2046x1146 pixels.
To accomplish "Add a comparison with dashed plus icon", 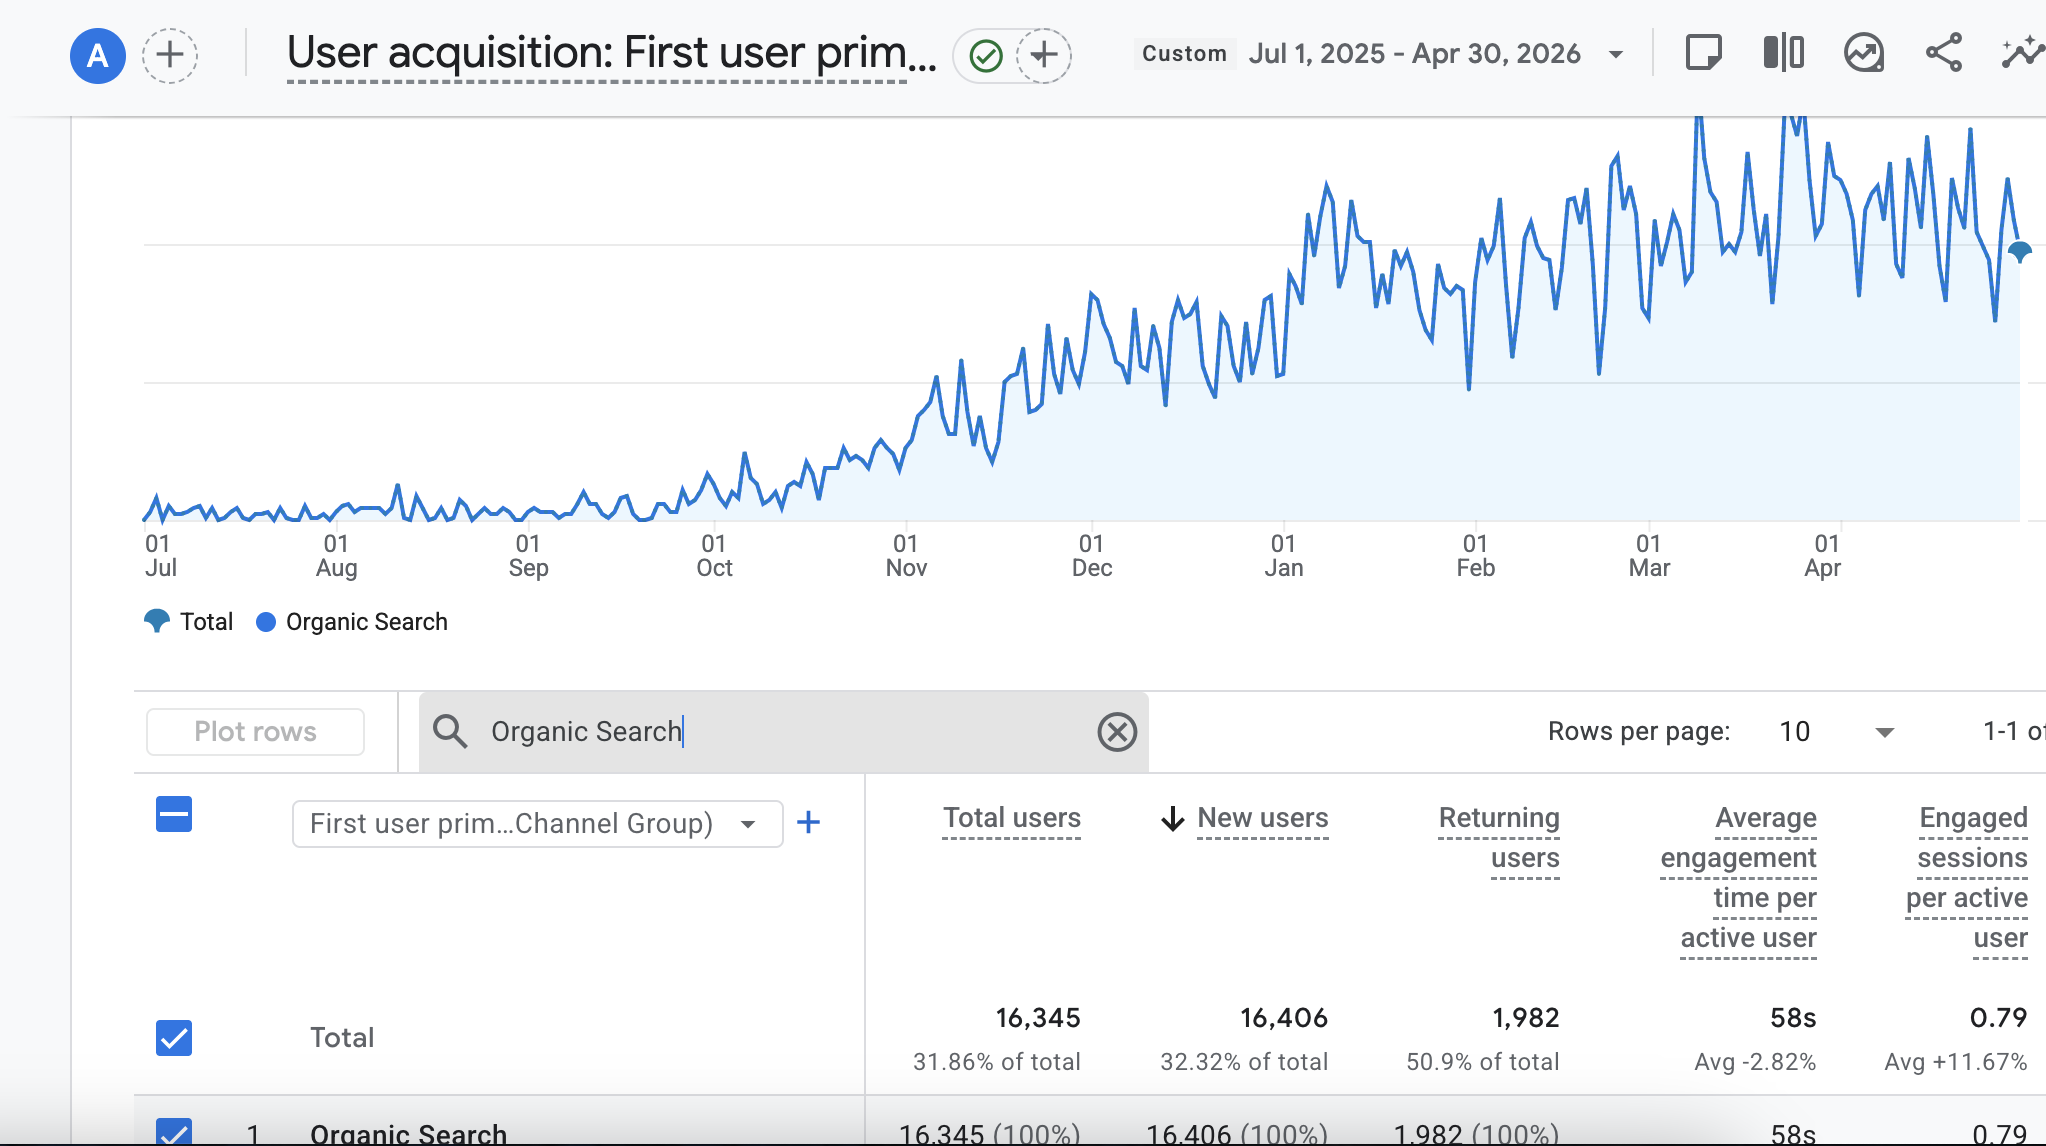I will point(170,55).
